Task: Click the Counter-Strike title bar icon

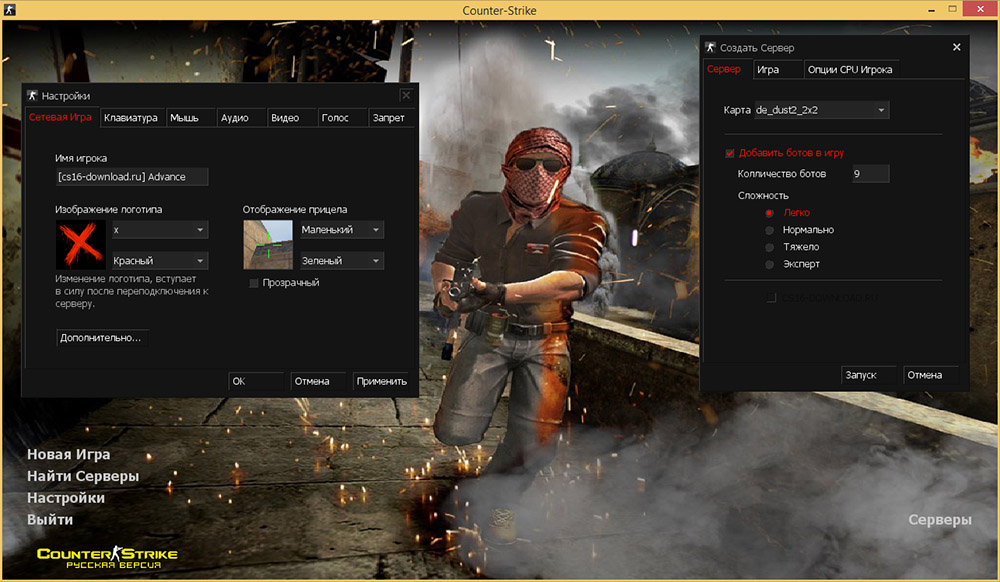Action: pos(10,10)
